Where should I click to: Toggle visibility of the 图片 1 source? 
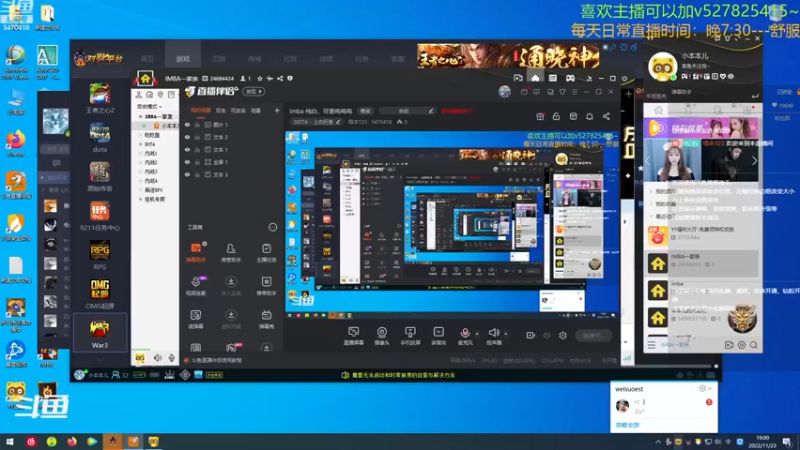coord(187,124)
